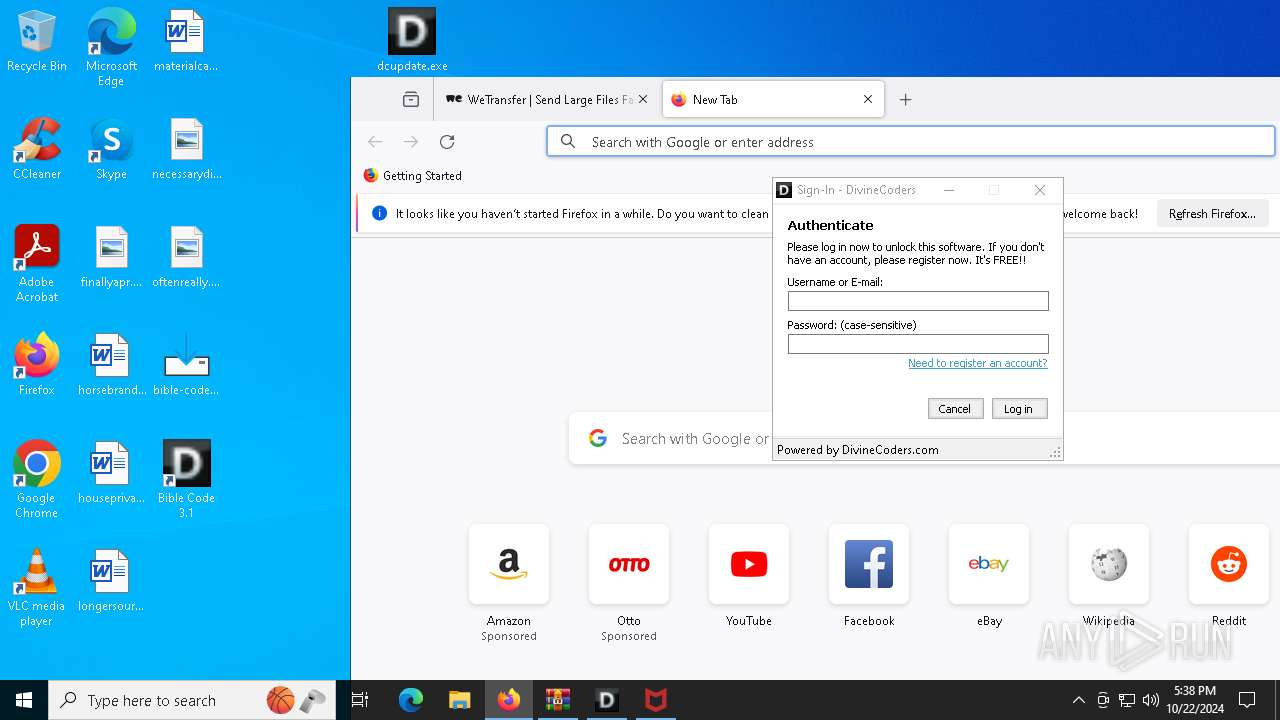Close the WeTransfer tab
This screenshot has height=720, width=1280.
click(x=643, y=99)
